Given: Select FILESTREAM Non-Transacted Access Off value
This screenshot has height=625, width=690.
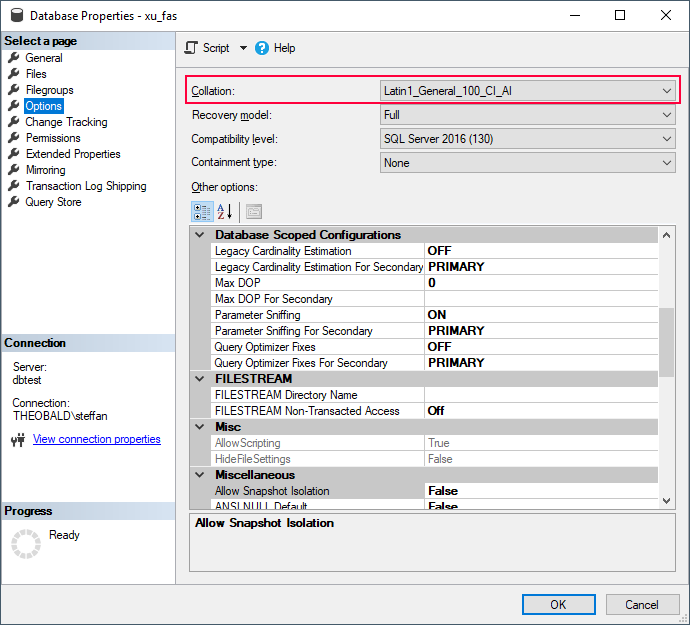Looking at the screenshot, I should point(541,411).
